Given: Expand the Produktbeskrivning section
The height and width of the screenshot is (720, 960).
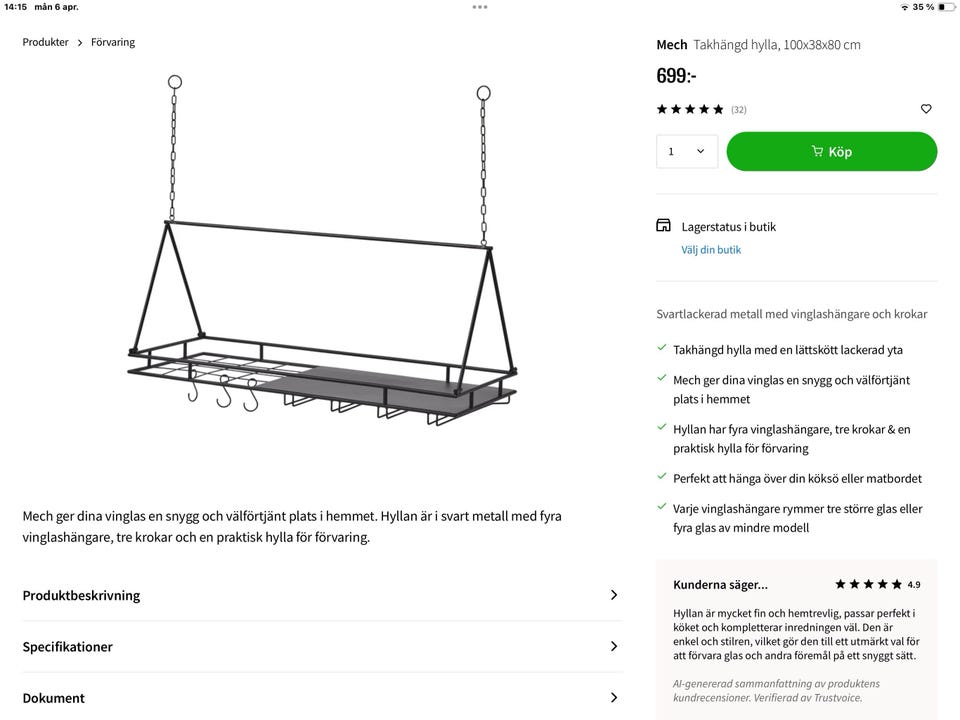Looking at the screenshot, I should coord(322,595).
